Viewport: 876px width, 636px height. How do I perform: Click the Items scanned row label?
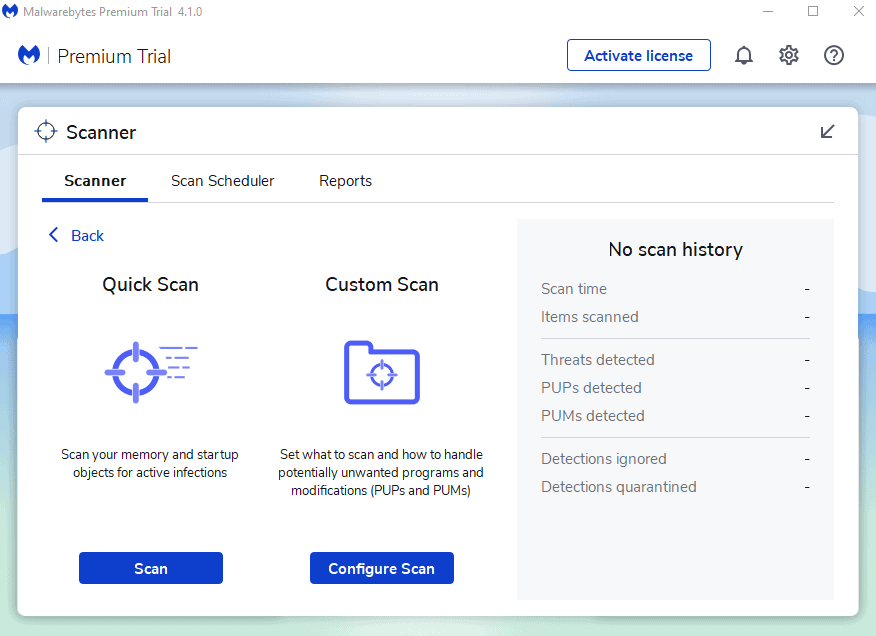tap(589, 317)
